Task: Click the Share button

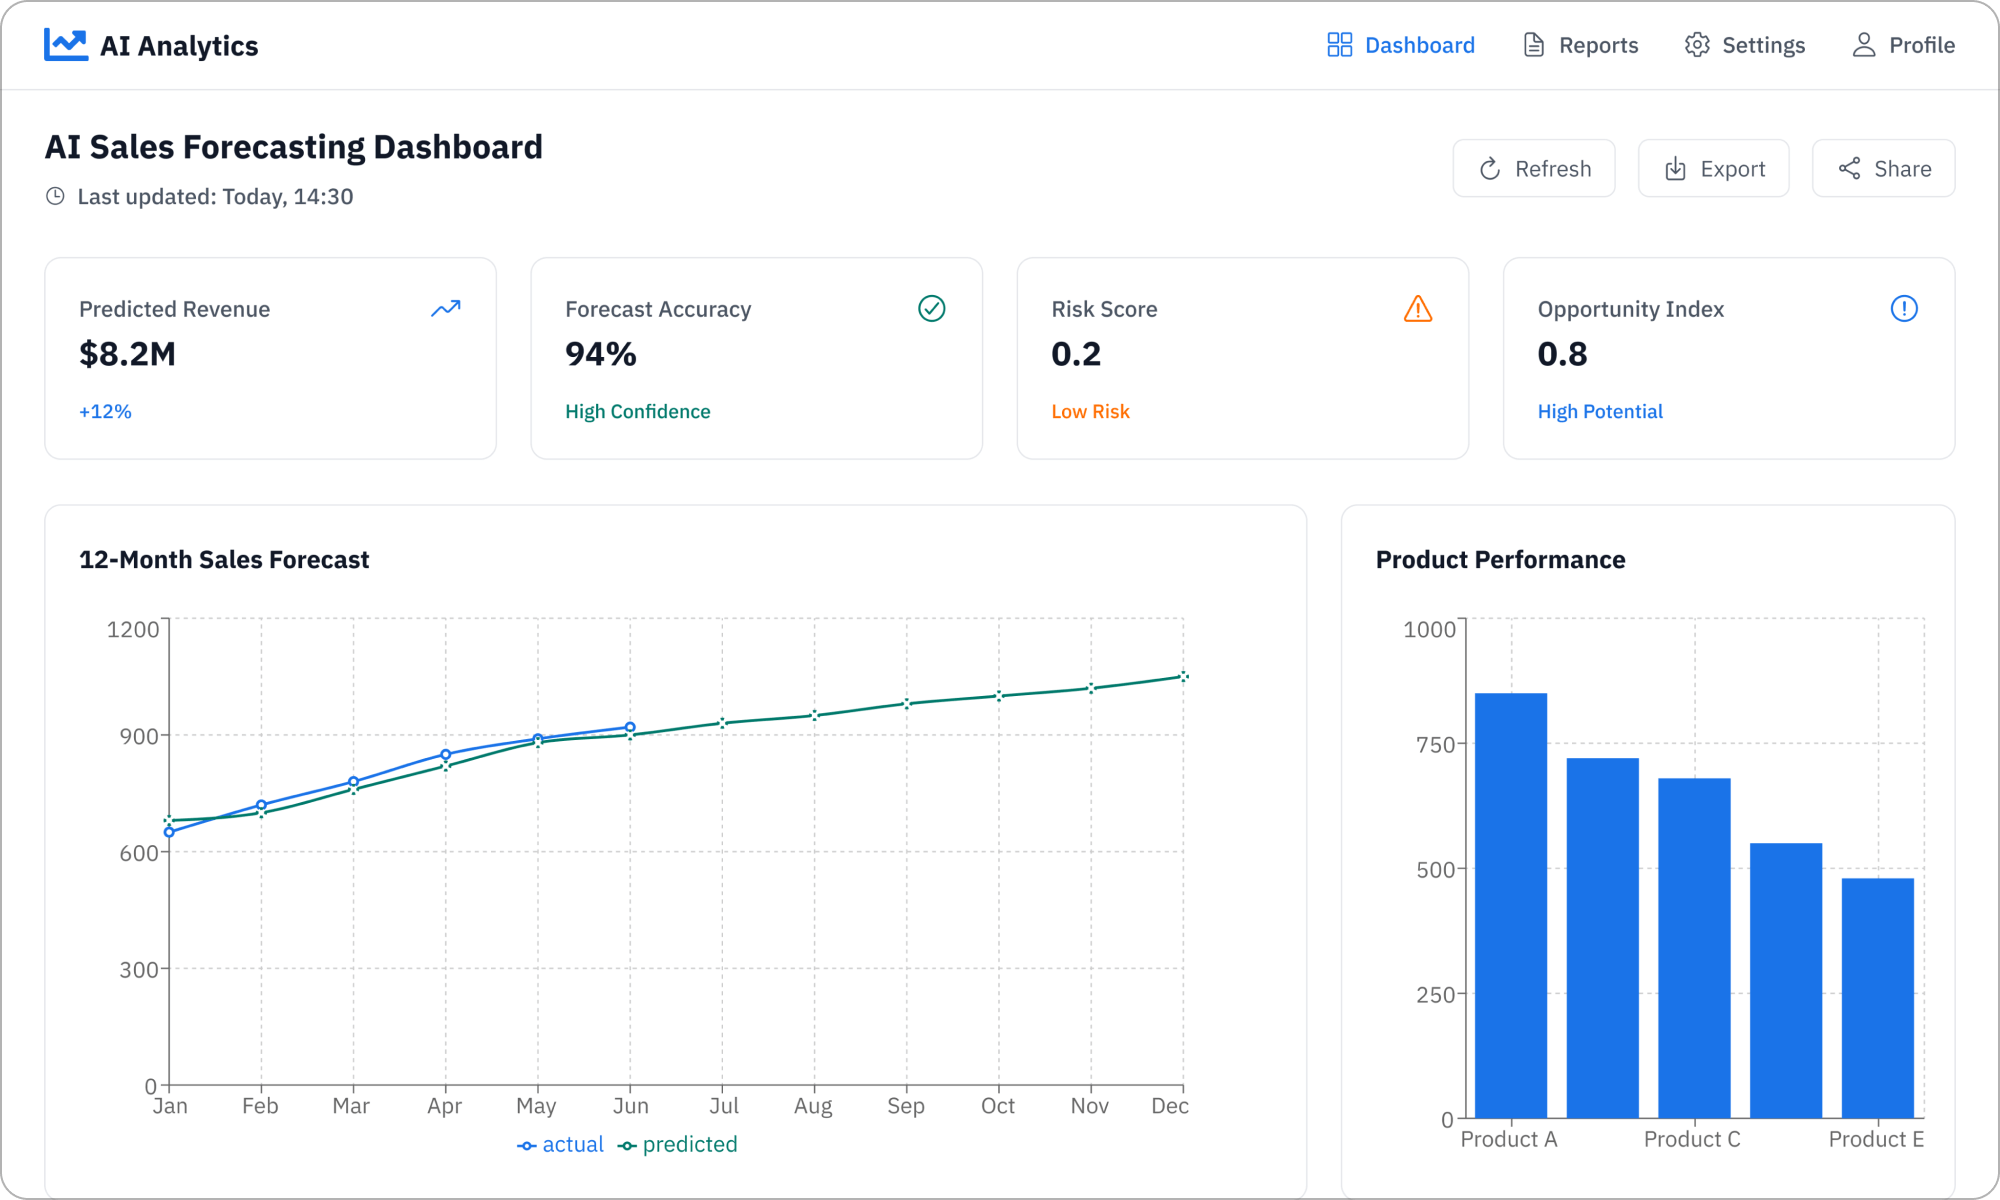Action: (1883, 168)
